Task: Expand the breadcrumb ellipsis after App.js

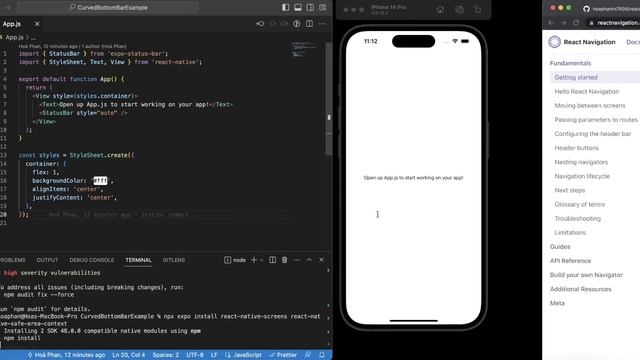Action: (x=33, y=37)
